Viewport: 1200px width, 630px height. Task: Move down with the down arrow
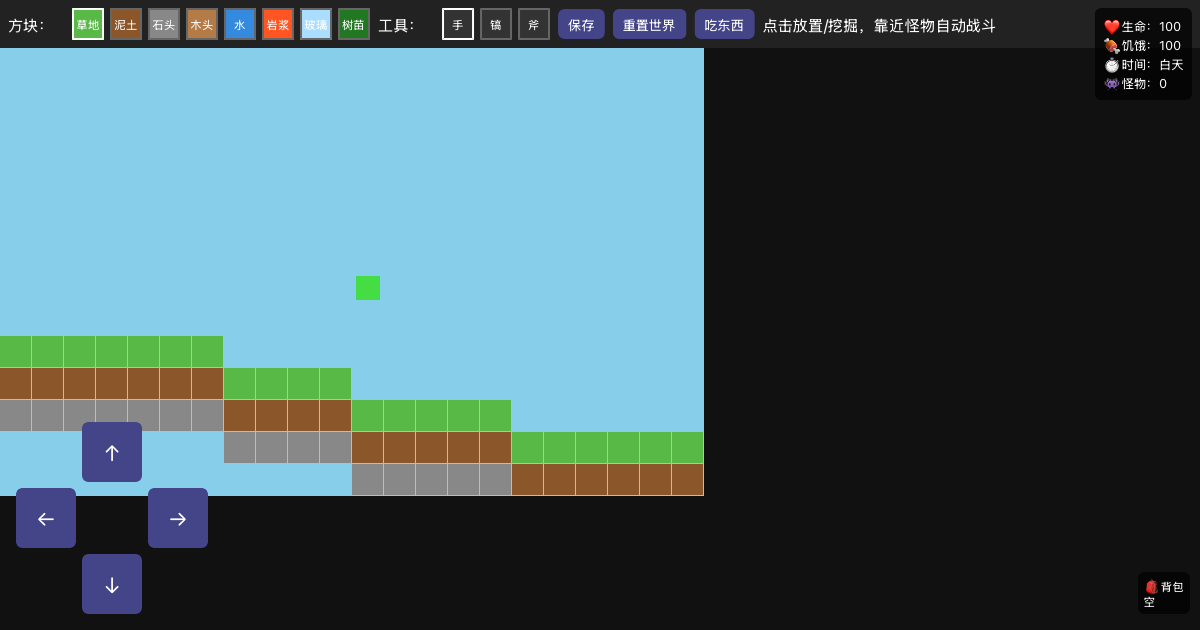pos(112,584)
